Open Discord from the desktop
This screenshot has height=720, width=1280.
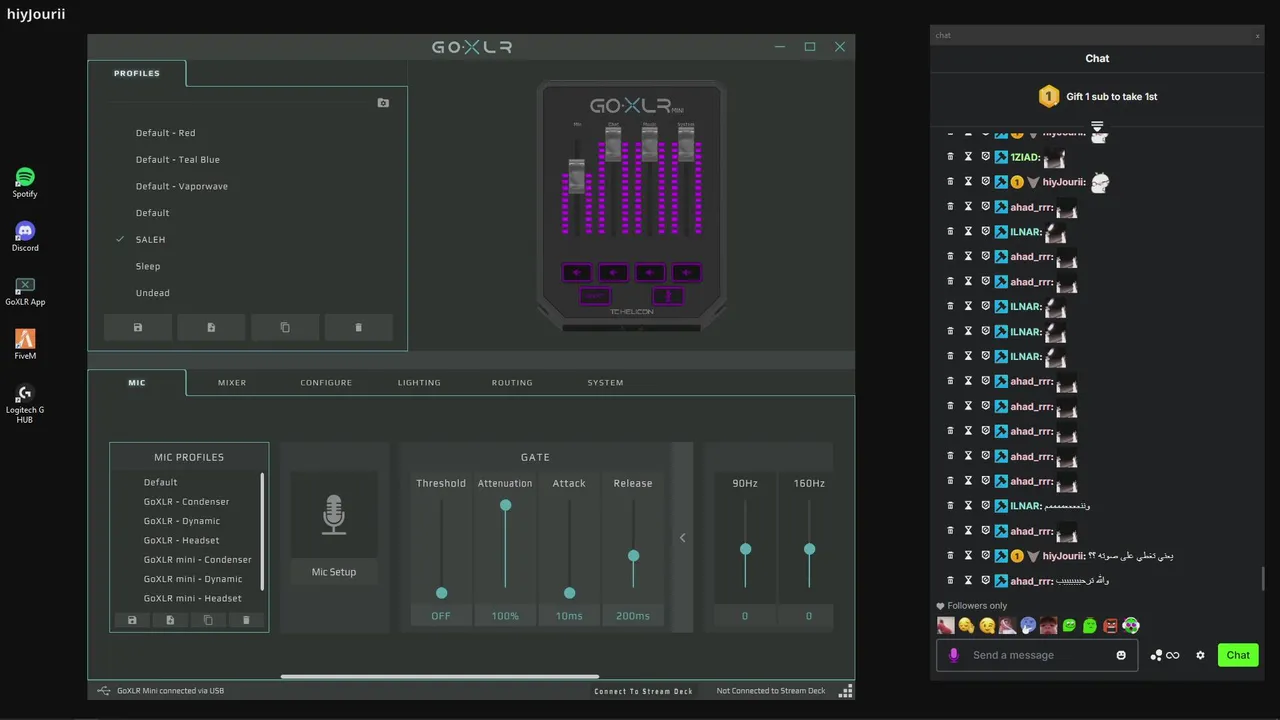[25, 237]
